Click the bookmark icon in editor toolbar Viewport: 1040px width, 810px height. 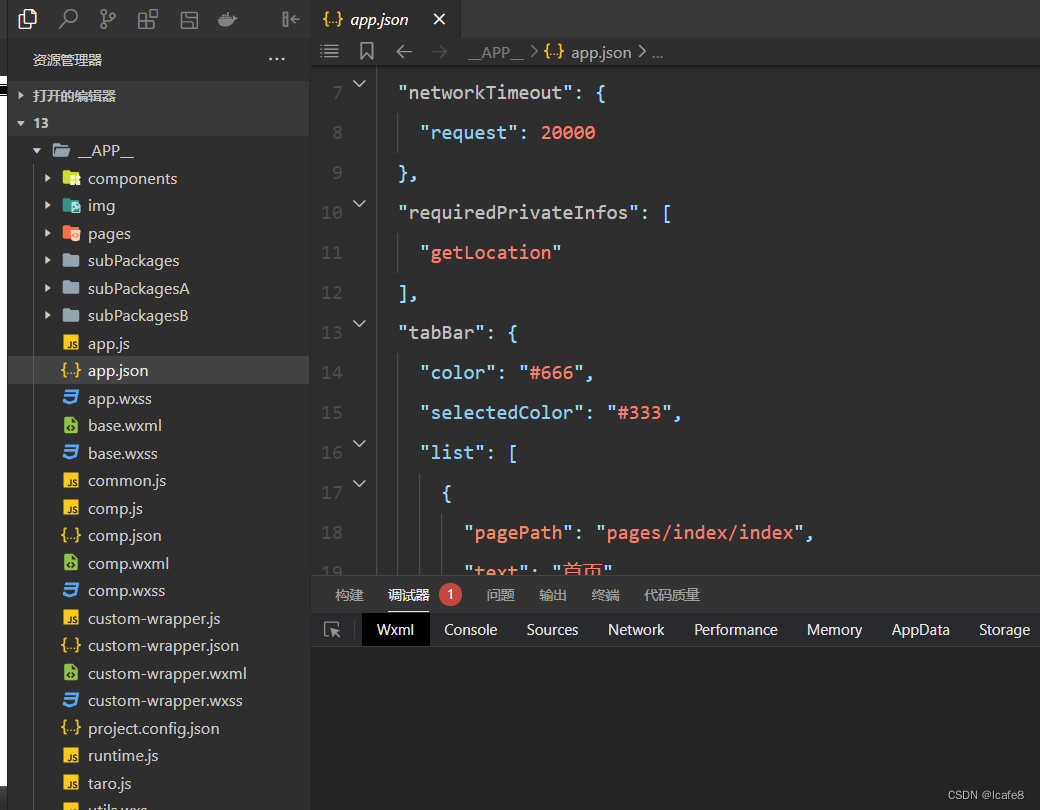pyautogui.click(x=366, y=51)
